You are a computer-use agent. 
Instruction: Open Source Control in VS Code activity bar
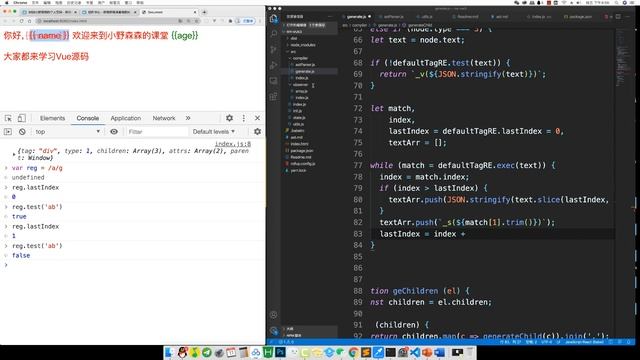[274, 50]
